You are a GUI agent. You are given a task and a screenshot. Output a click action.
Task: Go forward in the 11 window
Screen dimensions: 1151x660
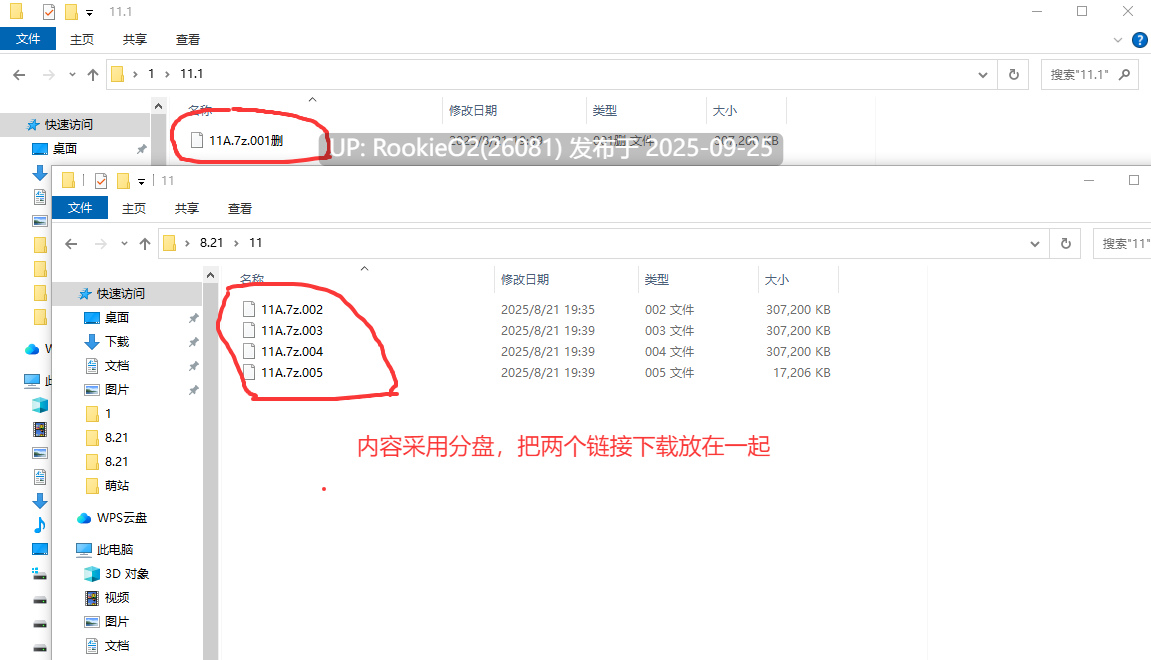tap(101, 244)
